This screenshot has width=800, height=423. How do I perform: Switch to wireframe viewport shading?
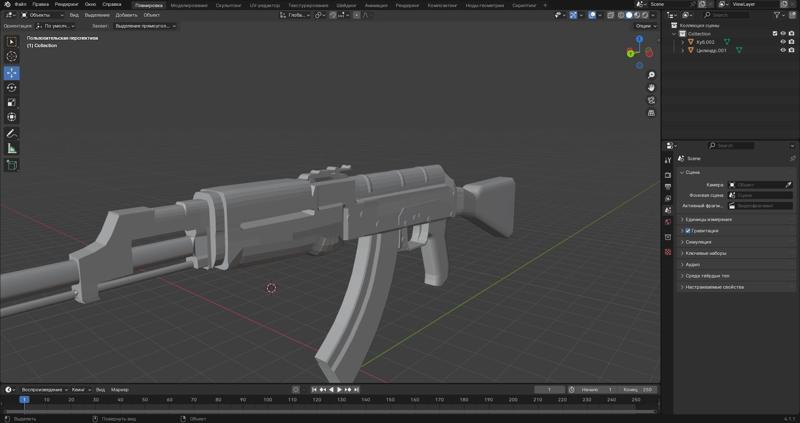(621, 15)
